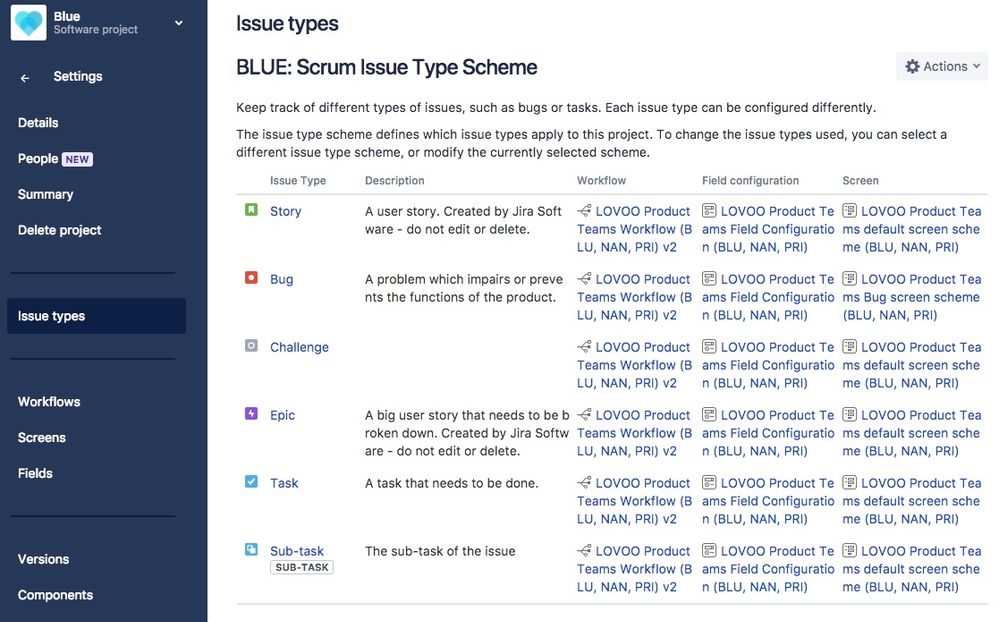Open Bug screen scheme link

coord(912,298)
